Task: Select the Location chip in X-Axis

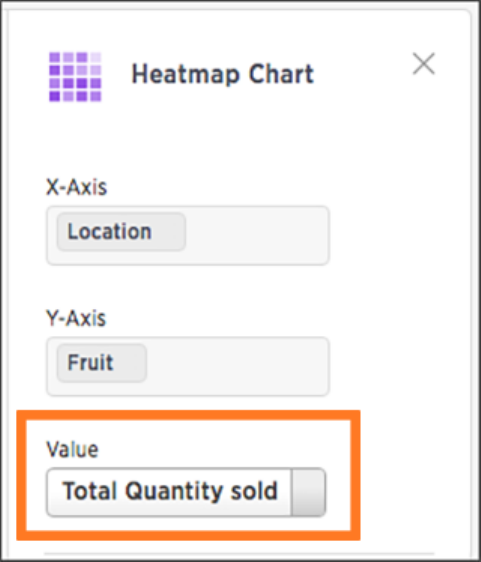Action: pos(121,232)
